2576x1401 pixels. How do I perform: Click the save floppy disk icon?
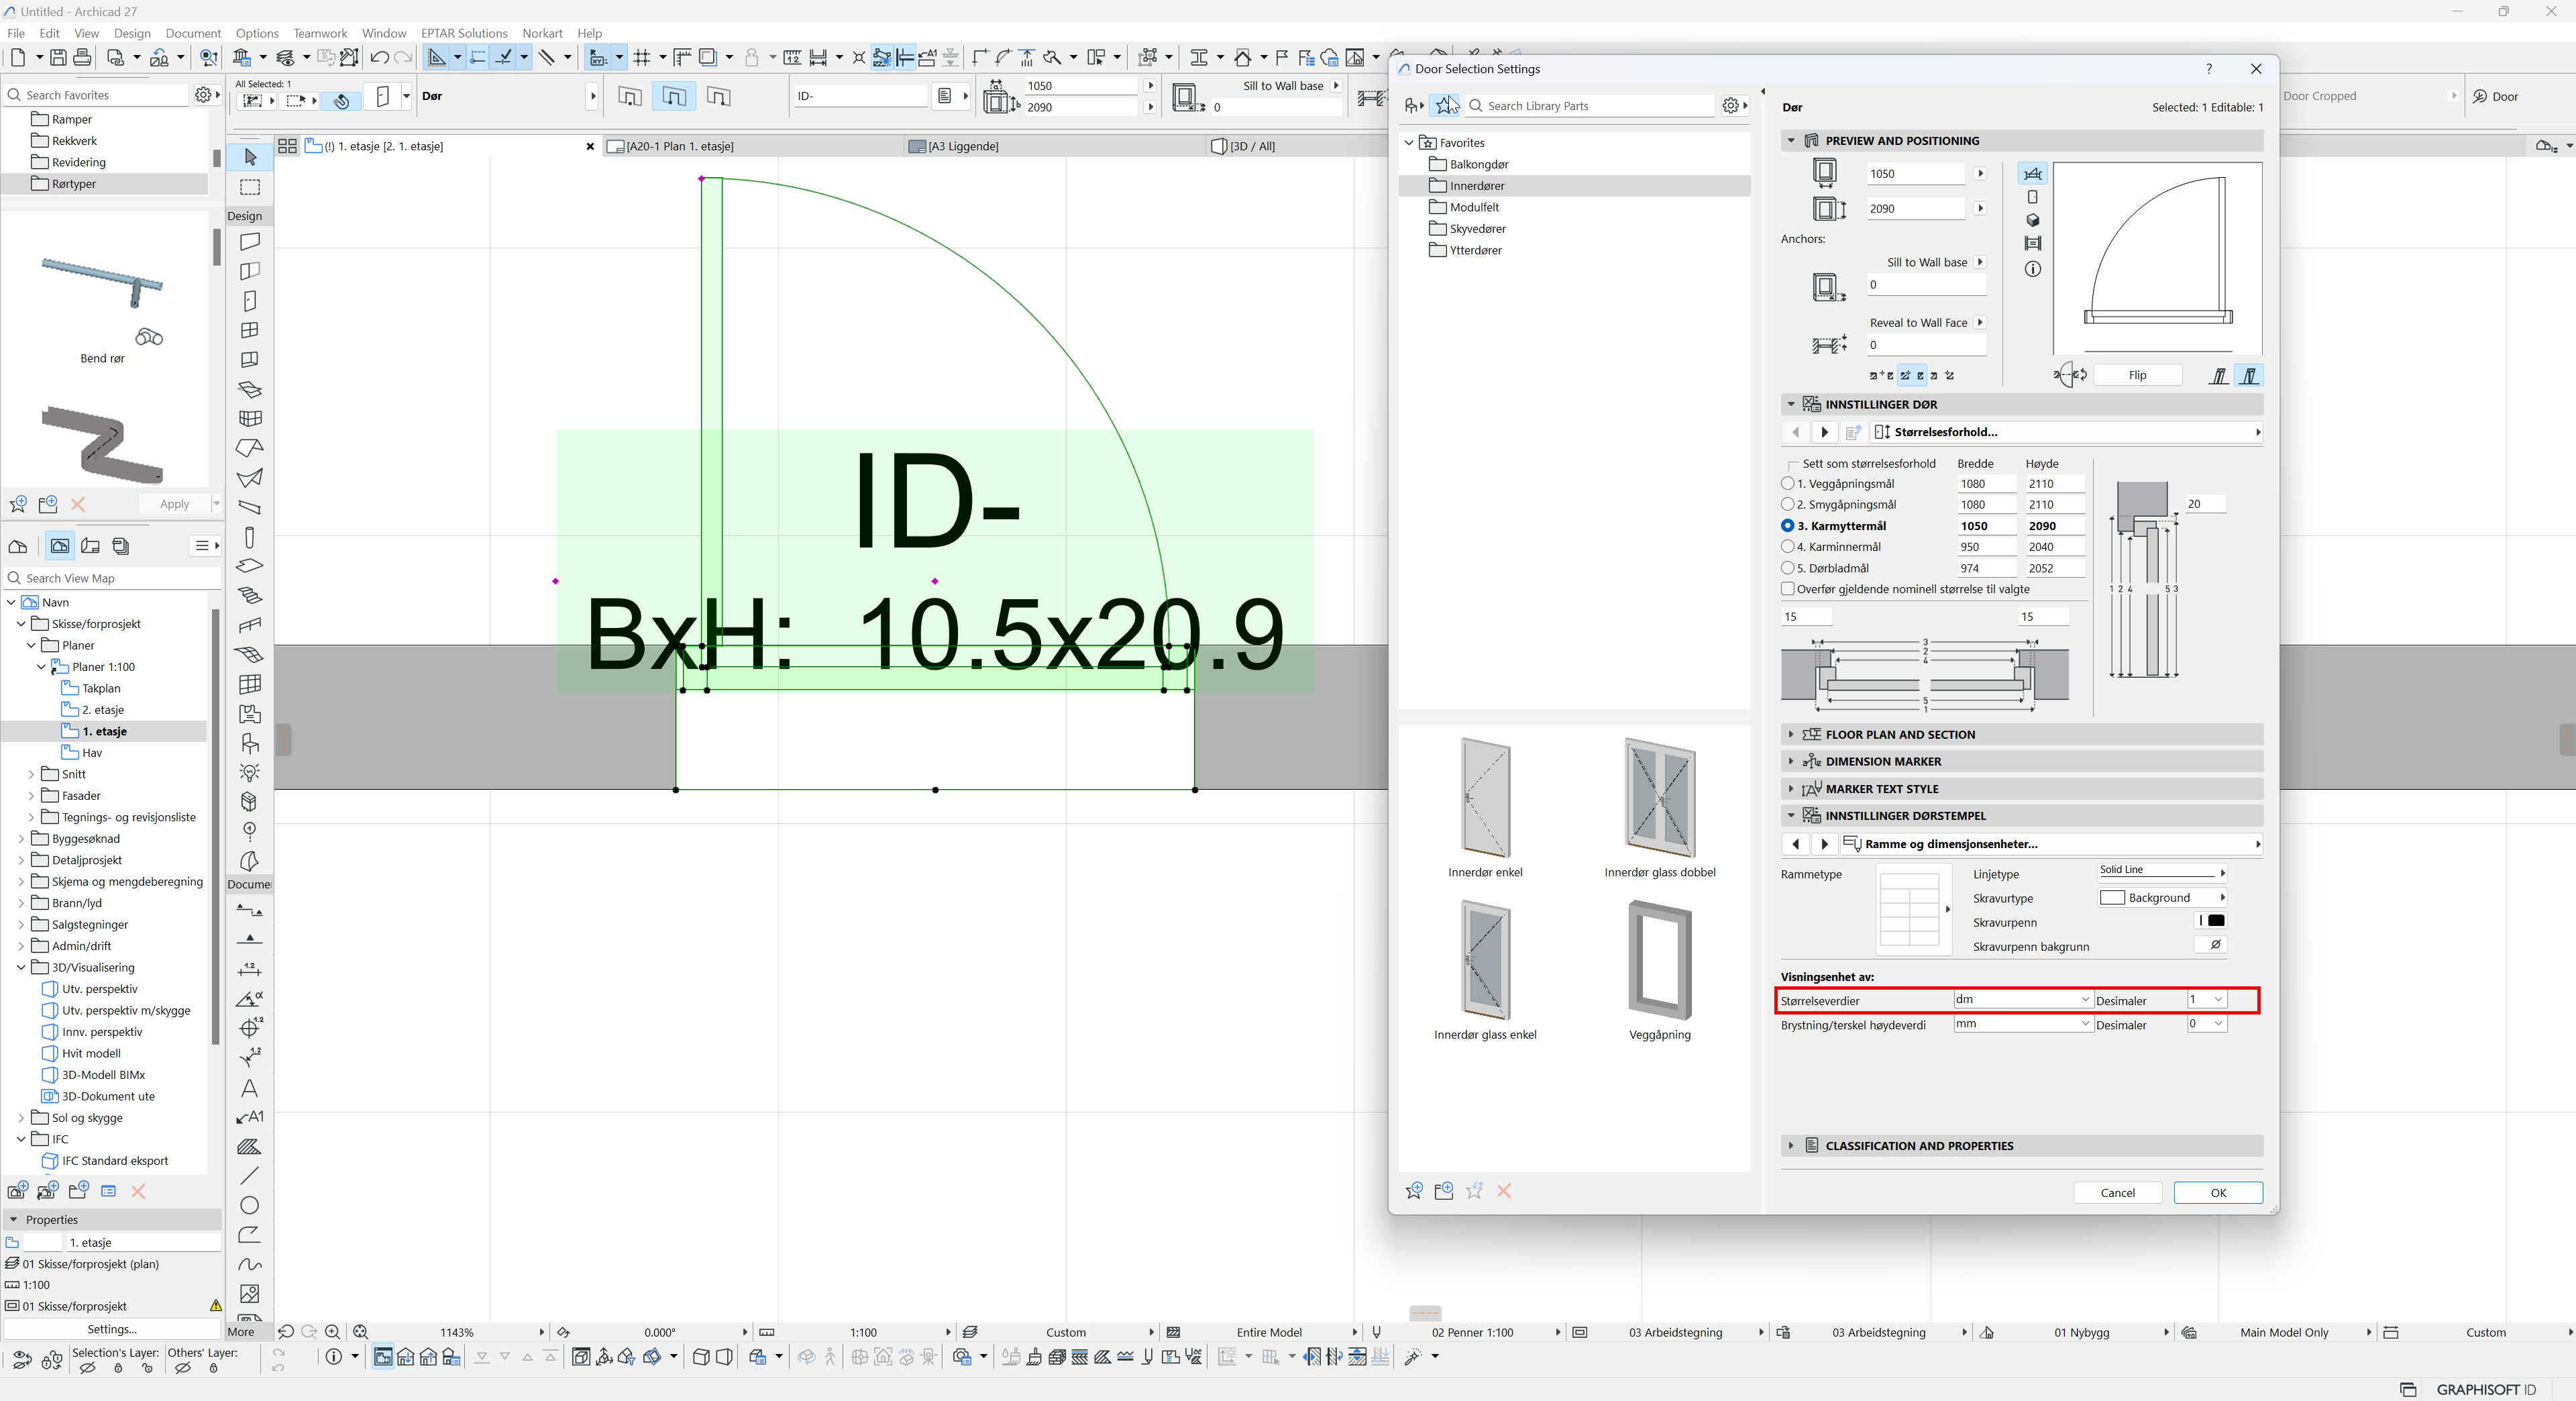[58, 58]
